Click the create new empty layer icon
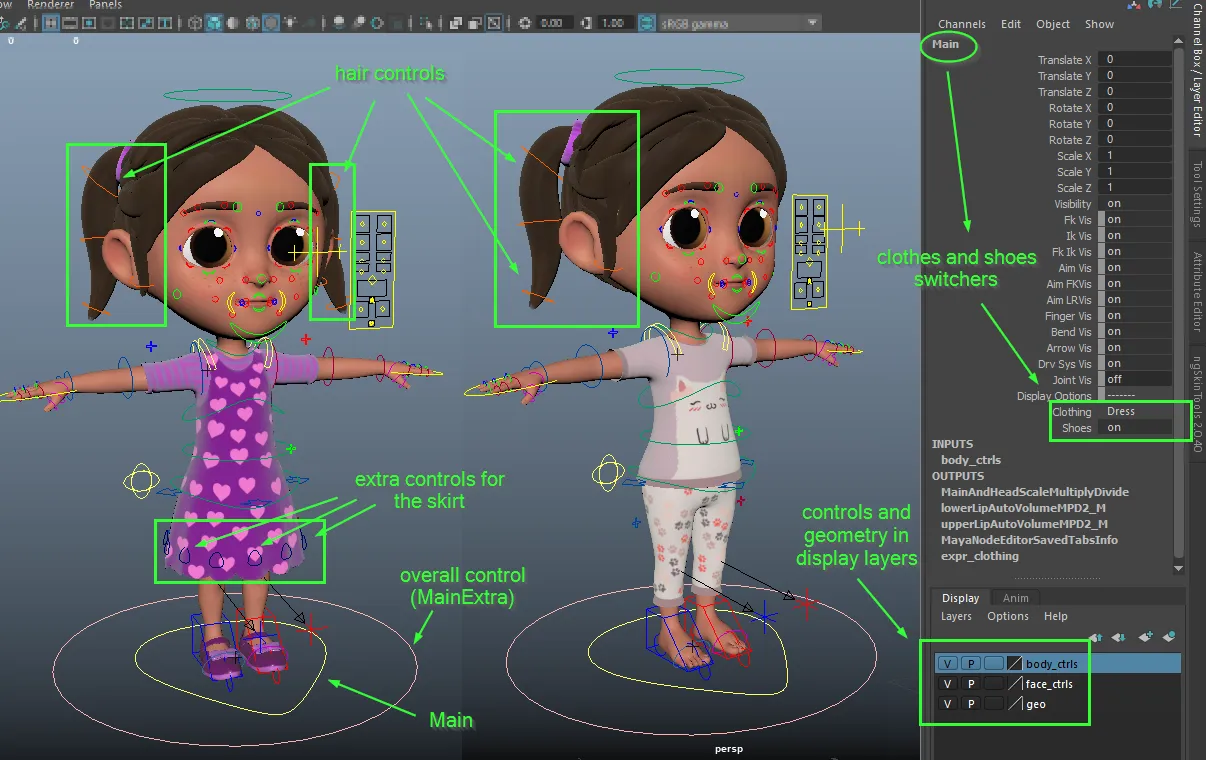The width and height of the screenshot is (1206, 760). click(x=1146, y=636)
